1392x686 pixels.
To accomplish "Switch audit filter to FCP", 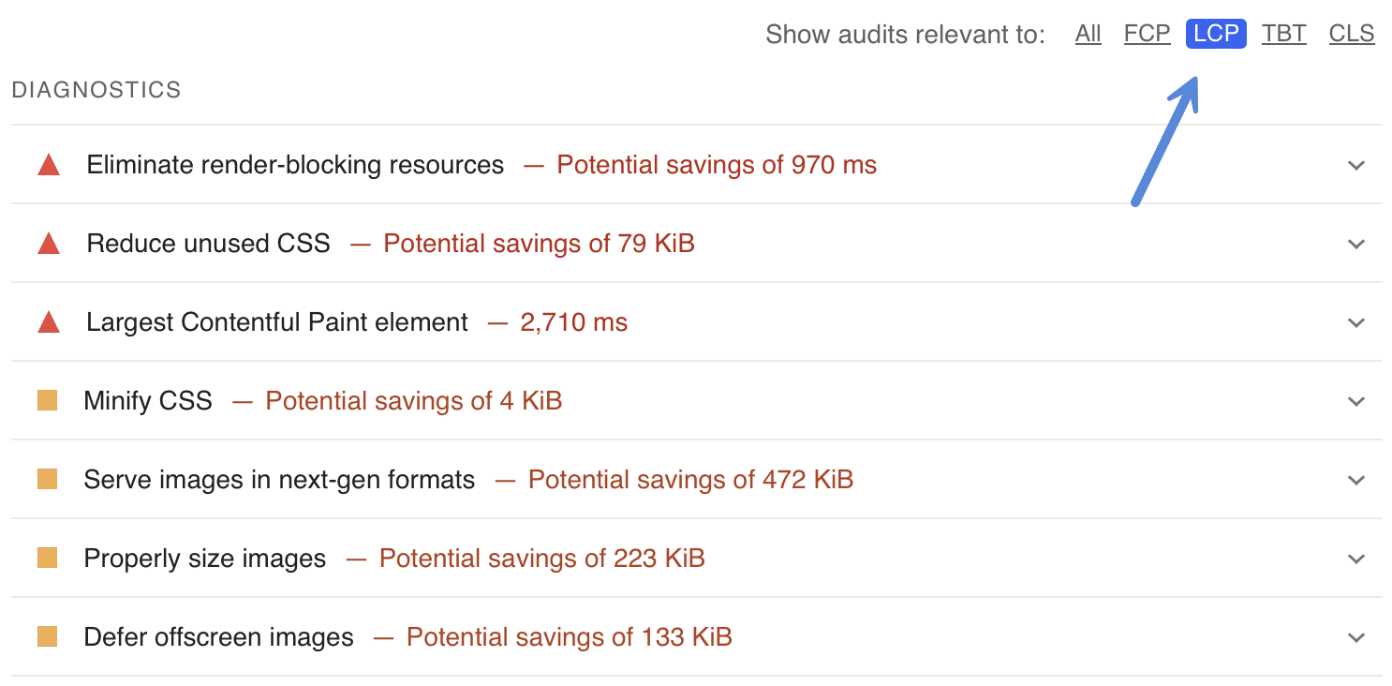I will pos(1147,33).
